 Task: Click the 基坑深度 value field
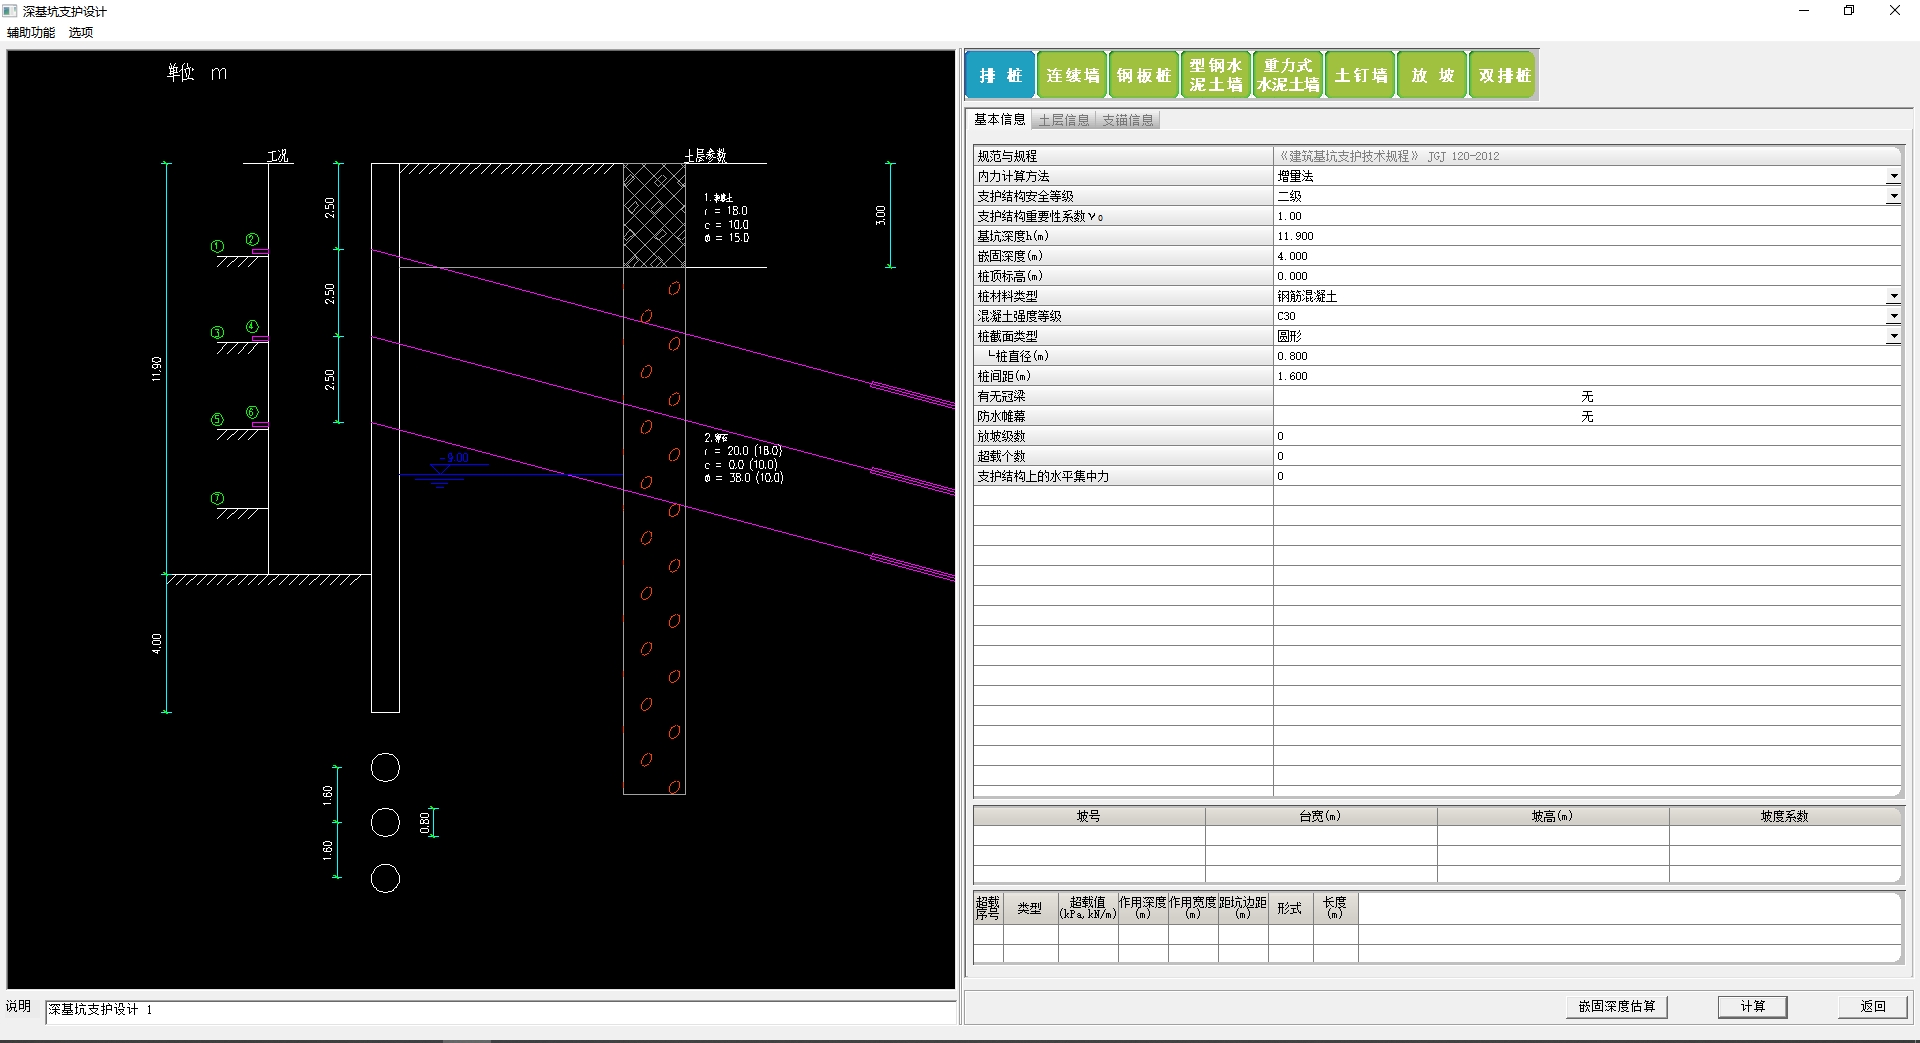(1586, 236)
